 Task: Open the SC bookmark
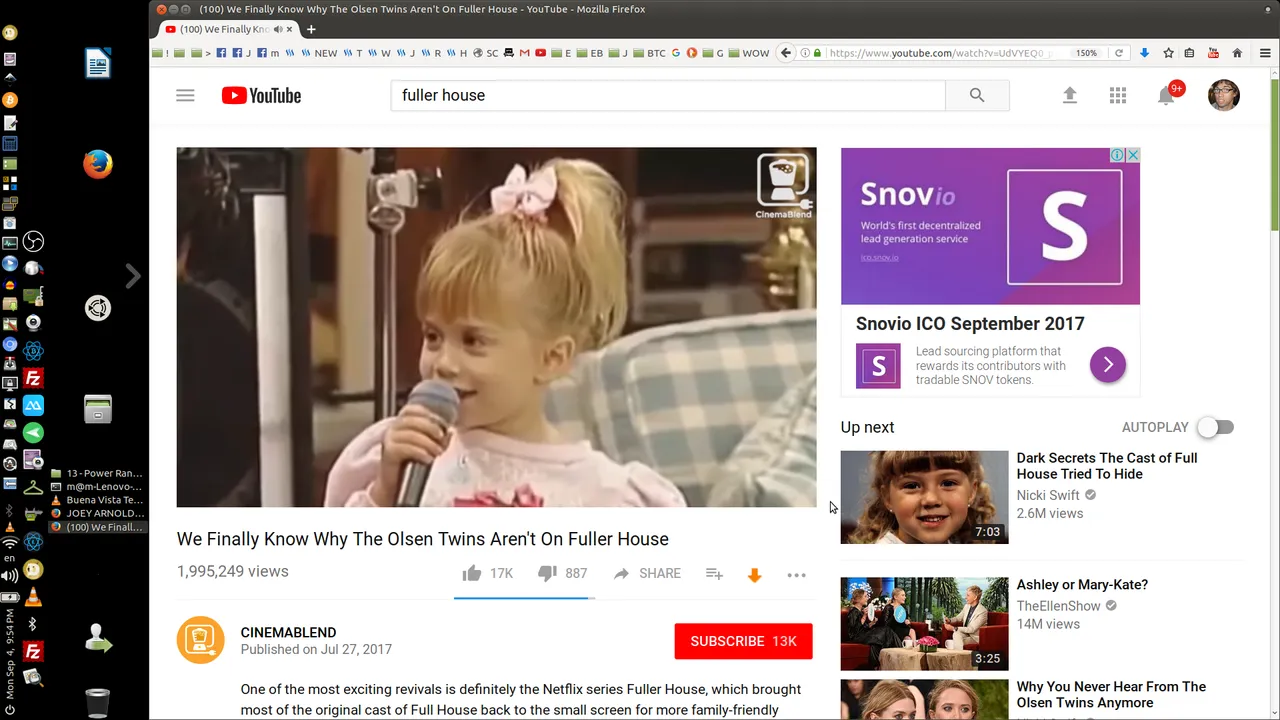(x=485, y=53)
